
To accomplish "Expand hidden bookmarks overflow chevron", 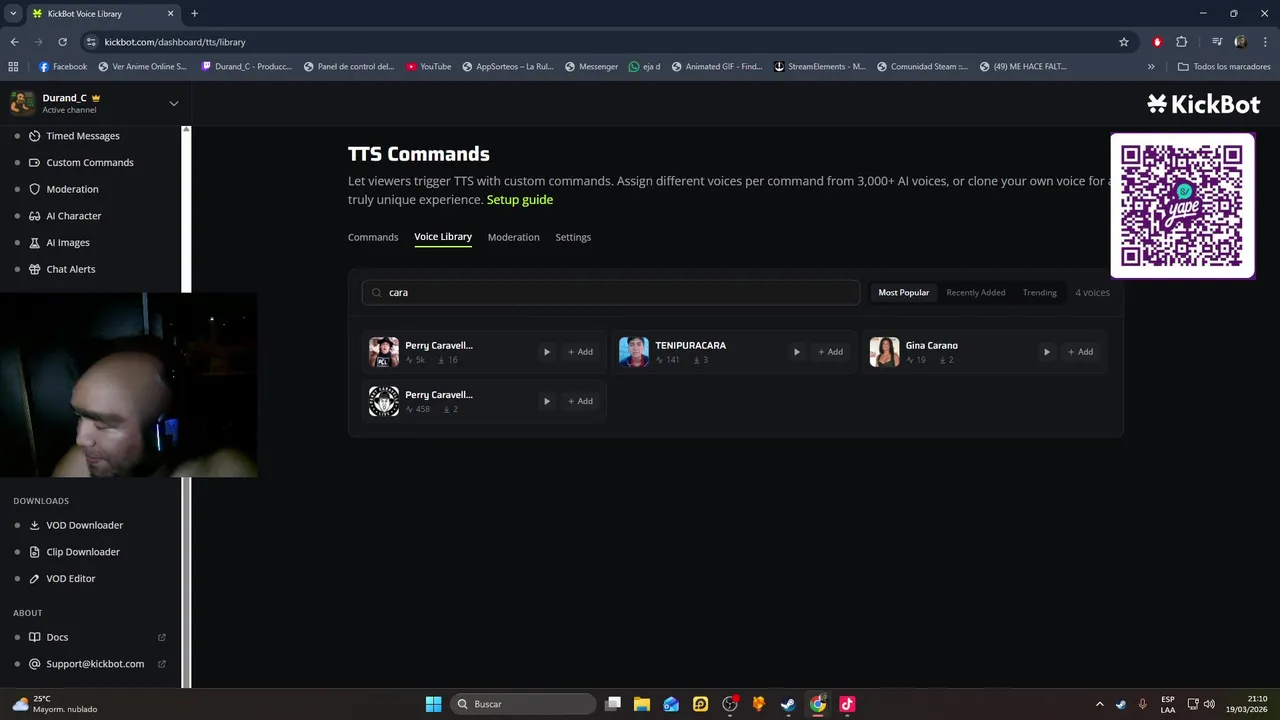I will (1151, 67).
